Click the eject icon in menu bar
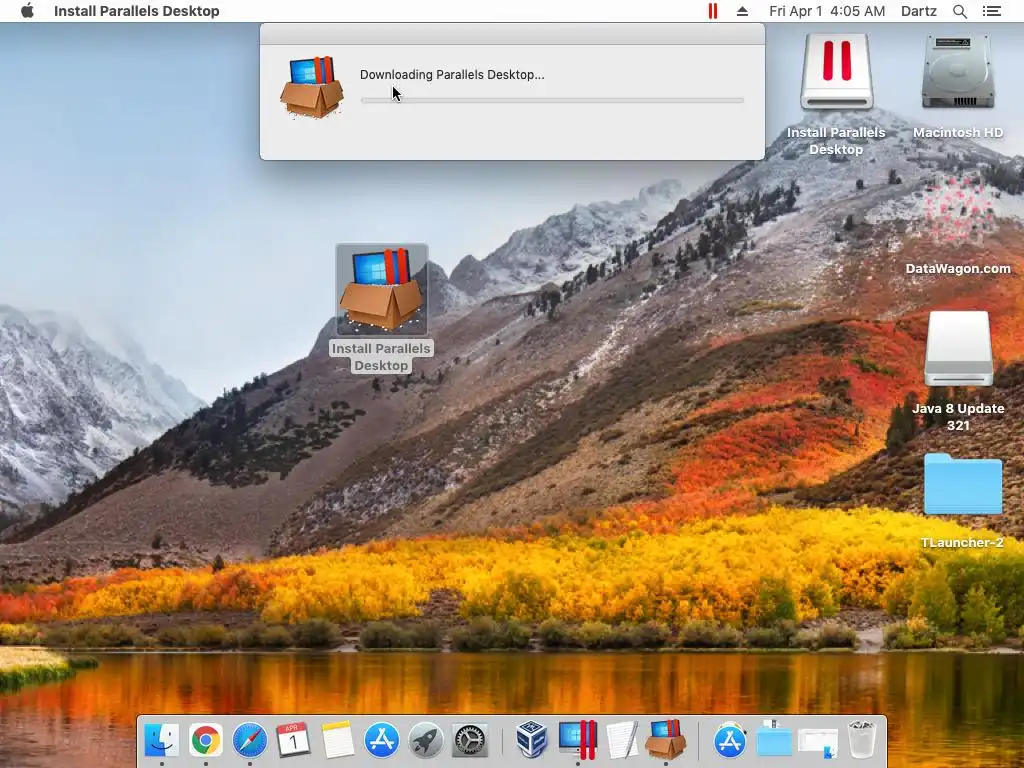1024x768 pixels. pos(742,11)
